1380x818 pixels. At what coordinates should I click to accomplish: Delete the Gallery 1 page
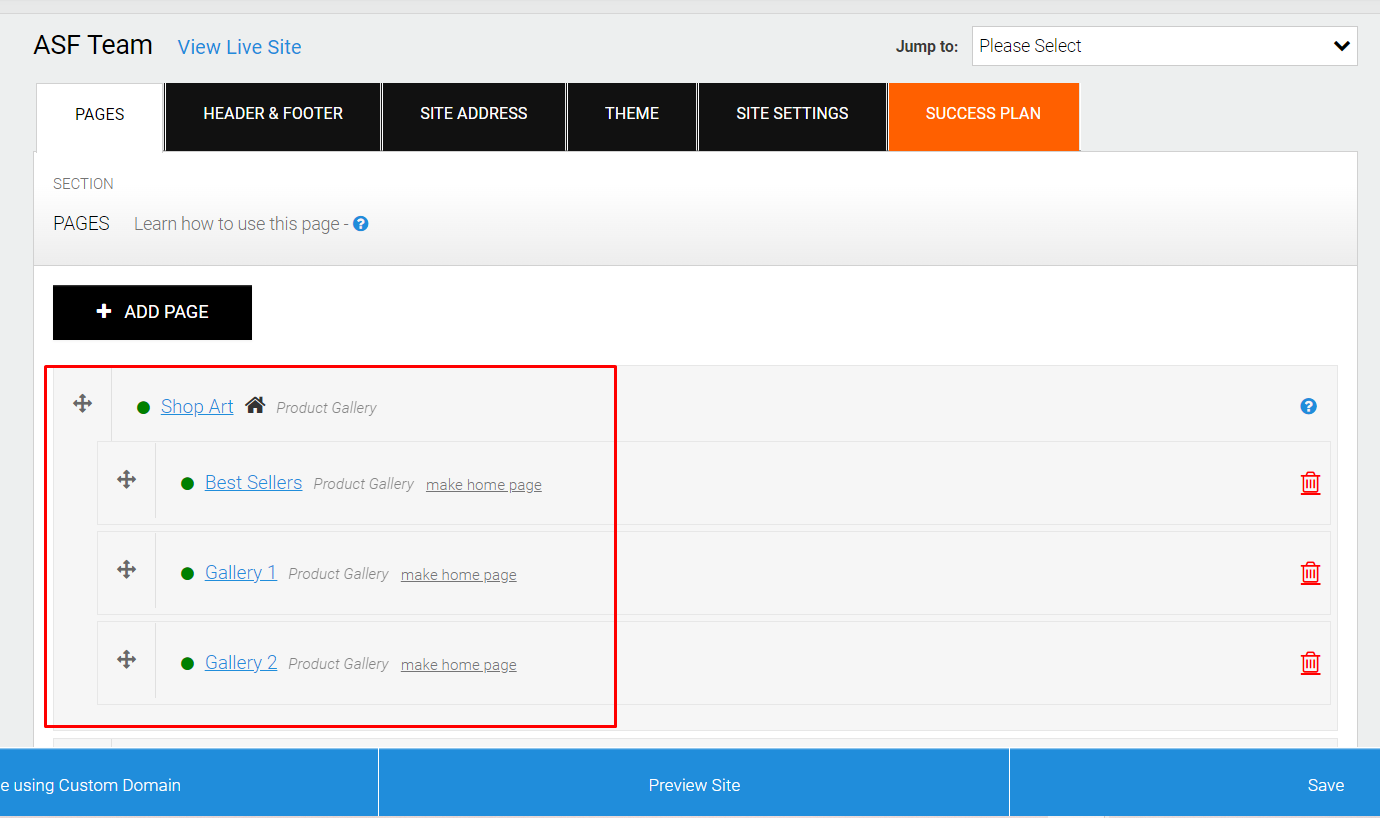(x=1310, y=573)
